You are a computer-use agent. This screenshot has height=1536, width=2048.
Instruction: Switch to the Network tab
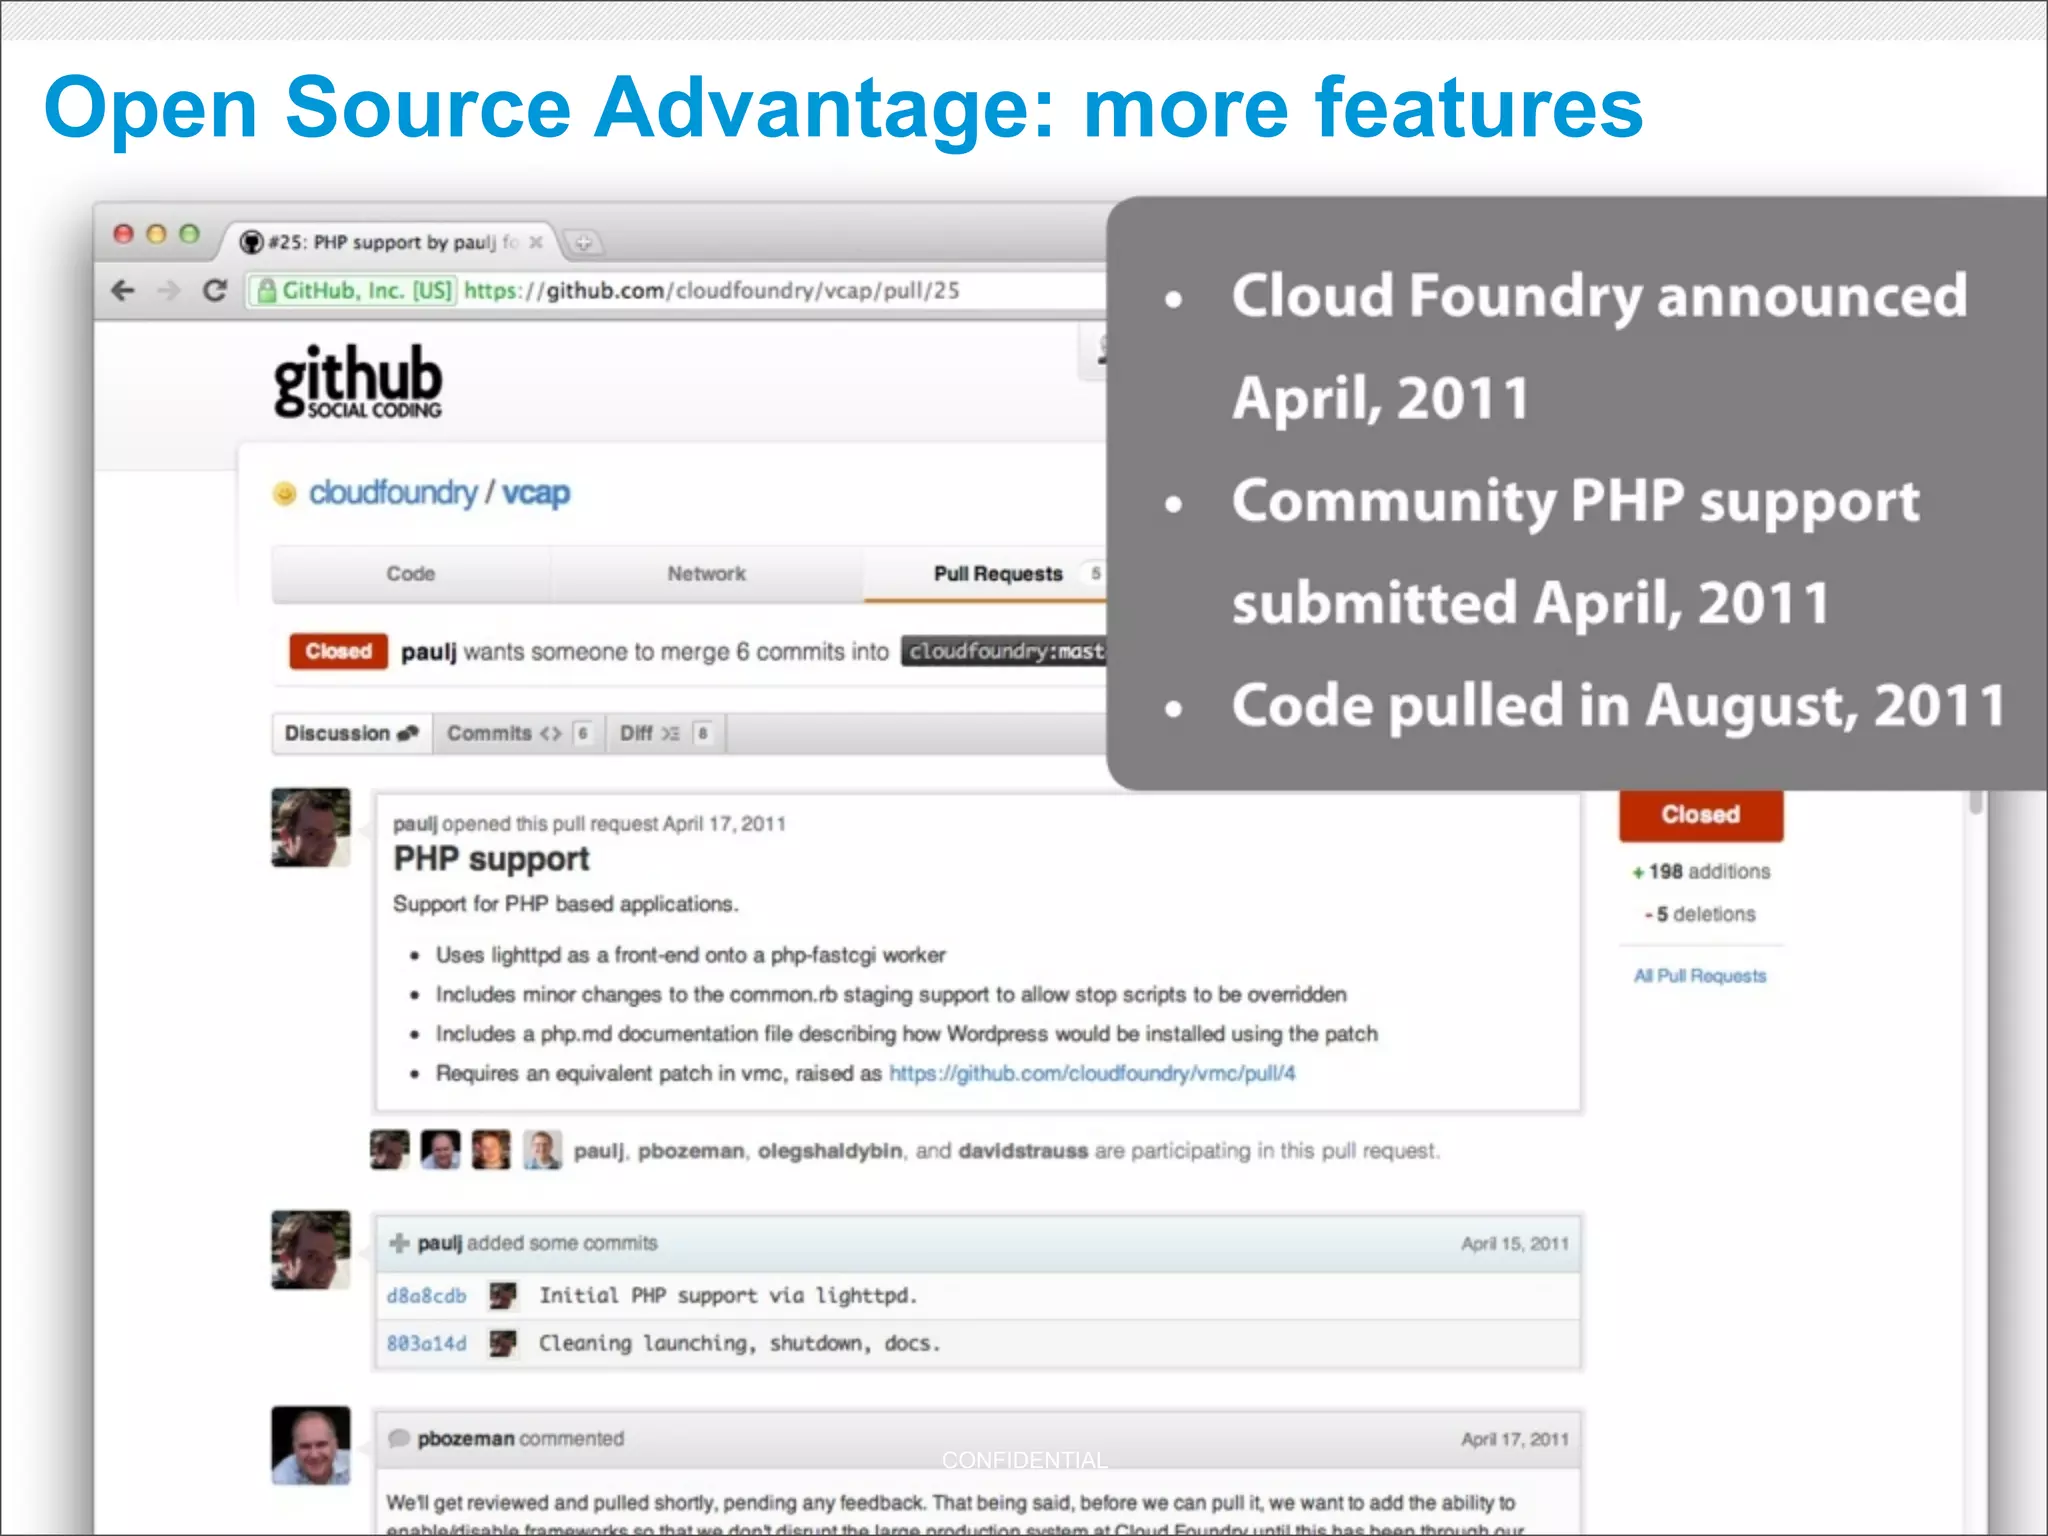pyautogui.click(x=707, y=574)
